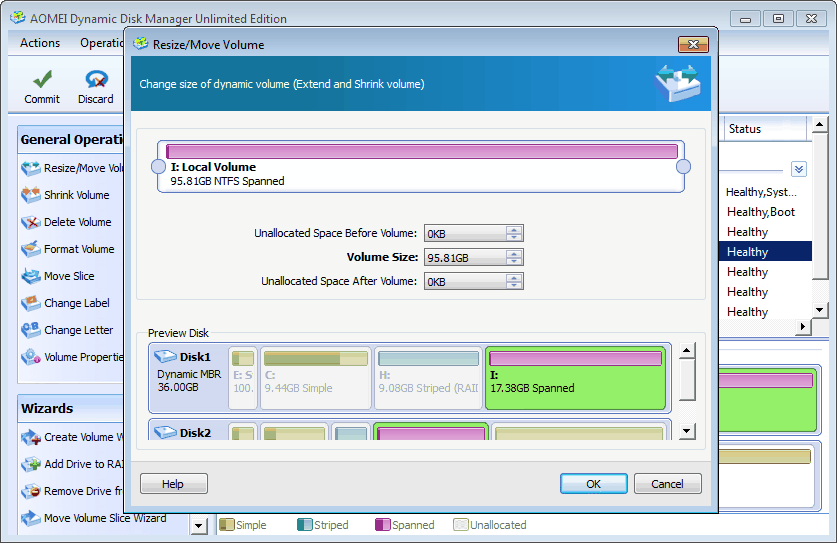This screenshot has height=543, width=837.
Task: Click the Delete Volume icon
Action: (x=30, y=222)
